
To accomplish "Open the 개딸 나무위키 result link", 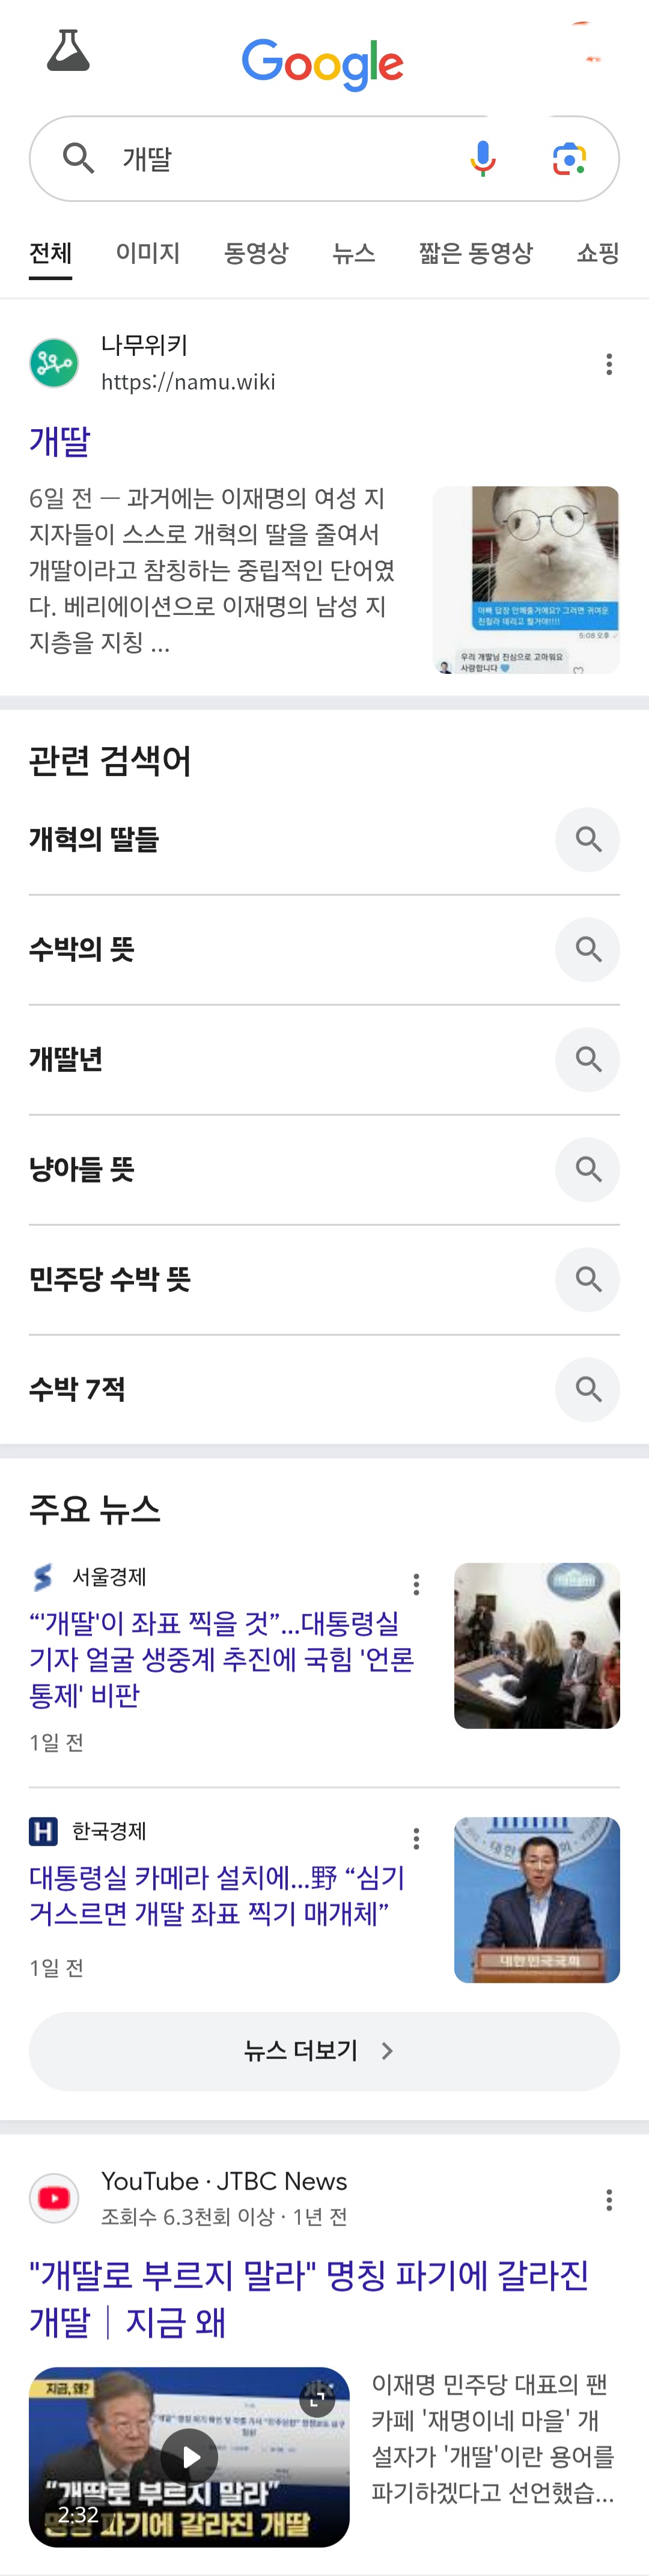I will [60, 441].
